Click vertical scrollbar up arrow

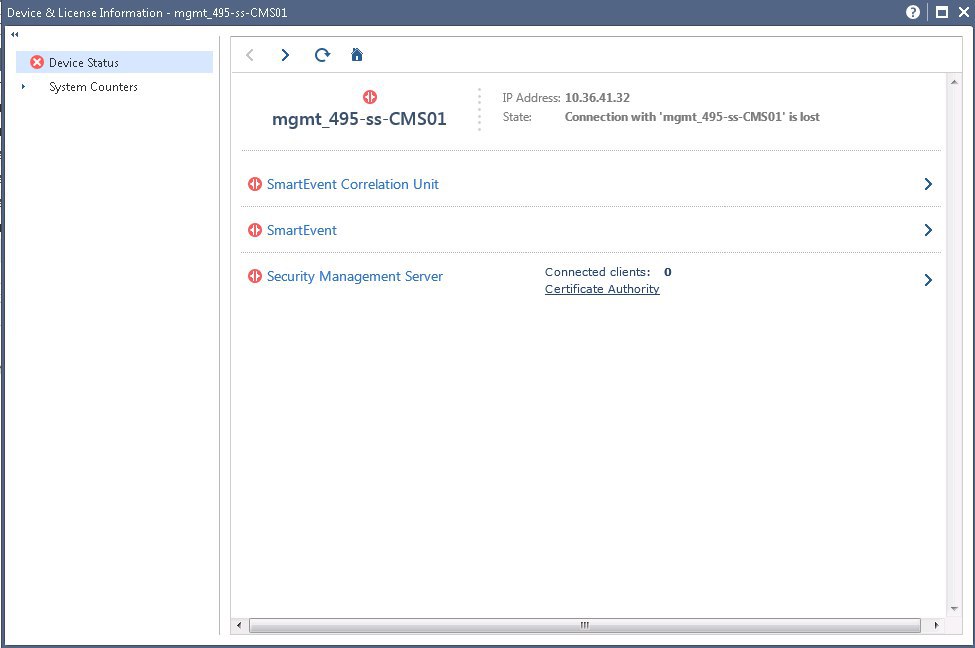tap(954, 82)
